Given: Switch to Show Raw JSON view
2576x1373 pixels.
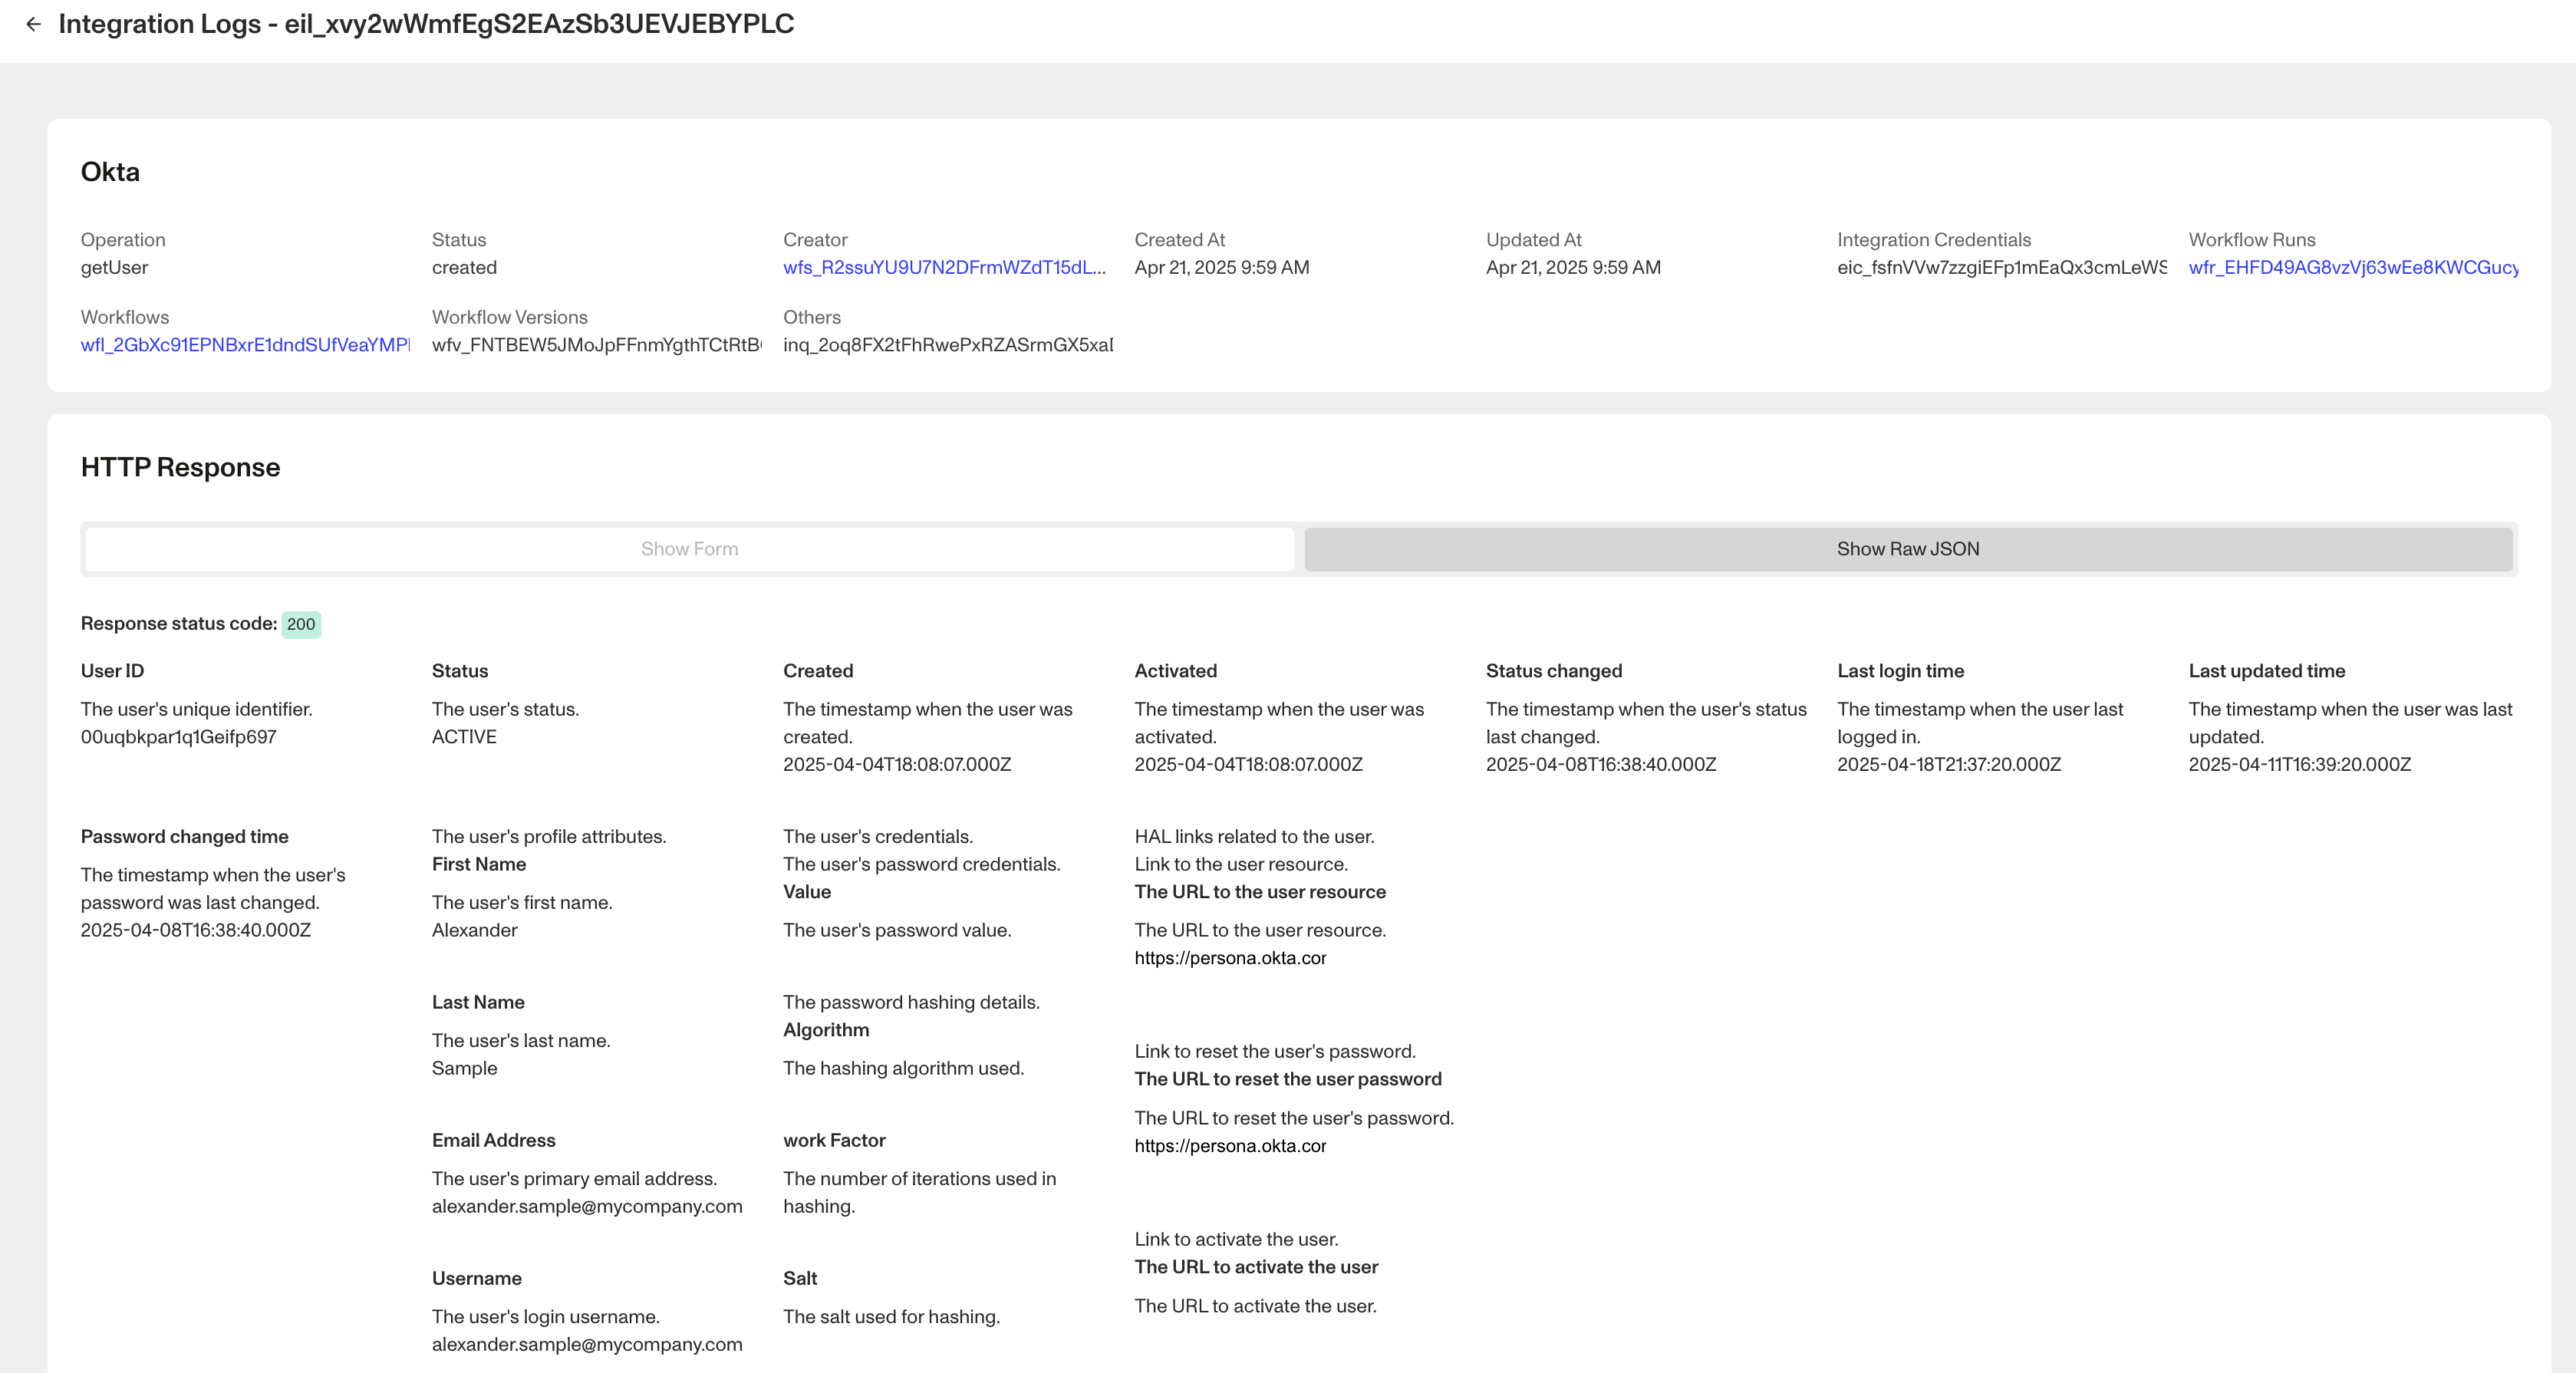Looking at the screenshot, I should pyautogui.click(x=1907, y=549).
